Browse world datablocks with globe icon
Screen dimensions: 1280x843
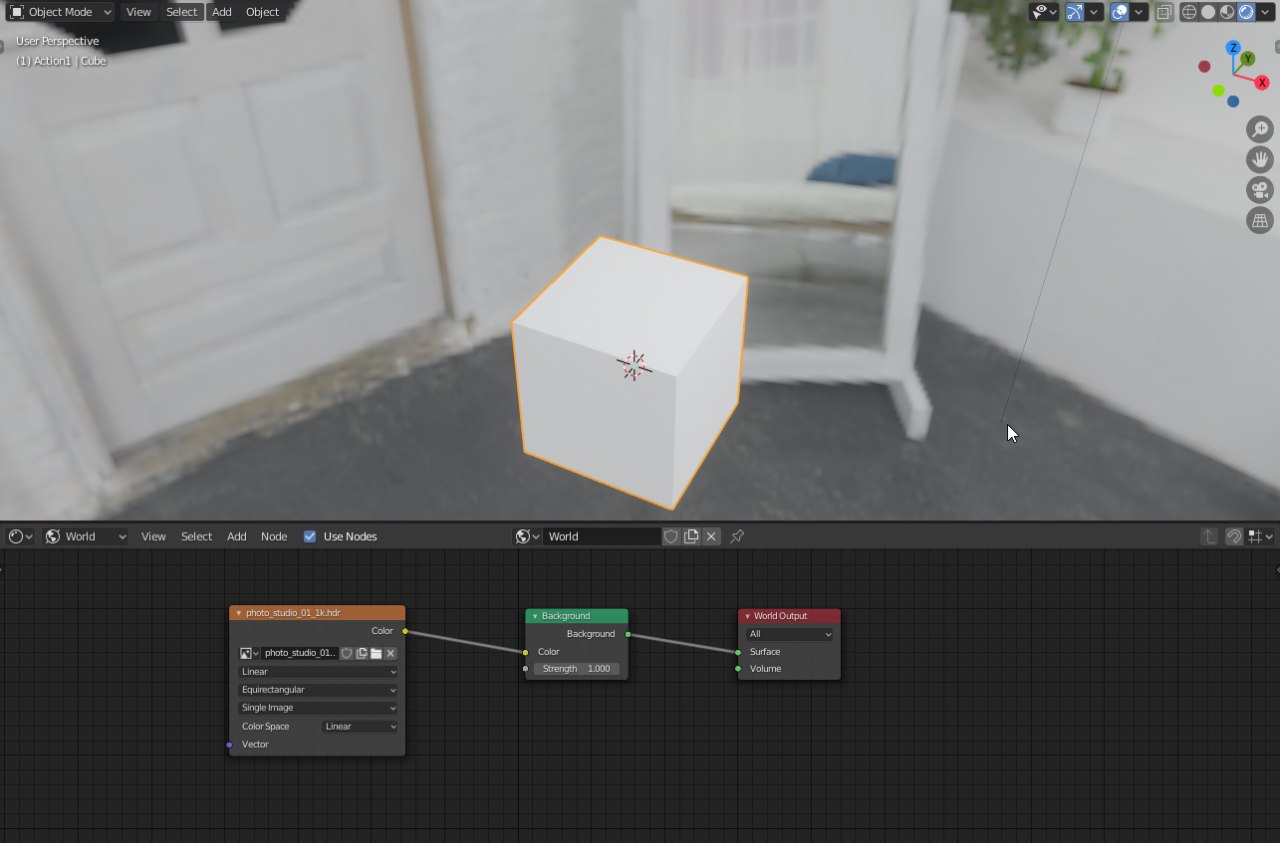pyautogui.click(x=527, y=536)
